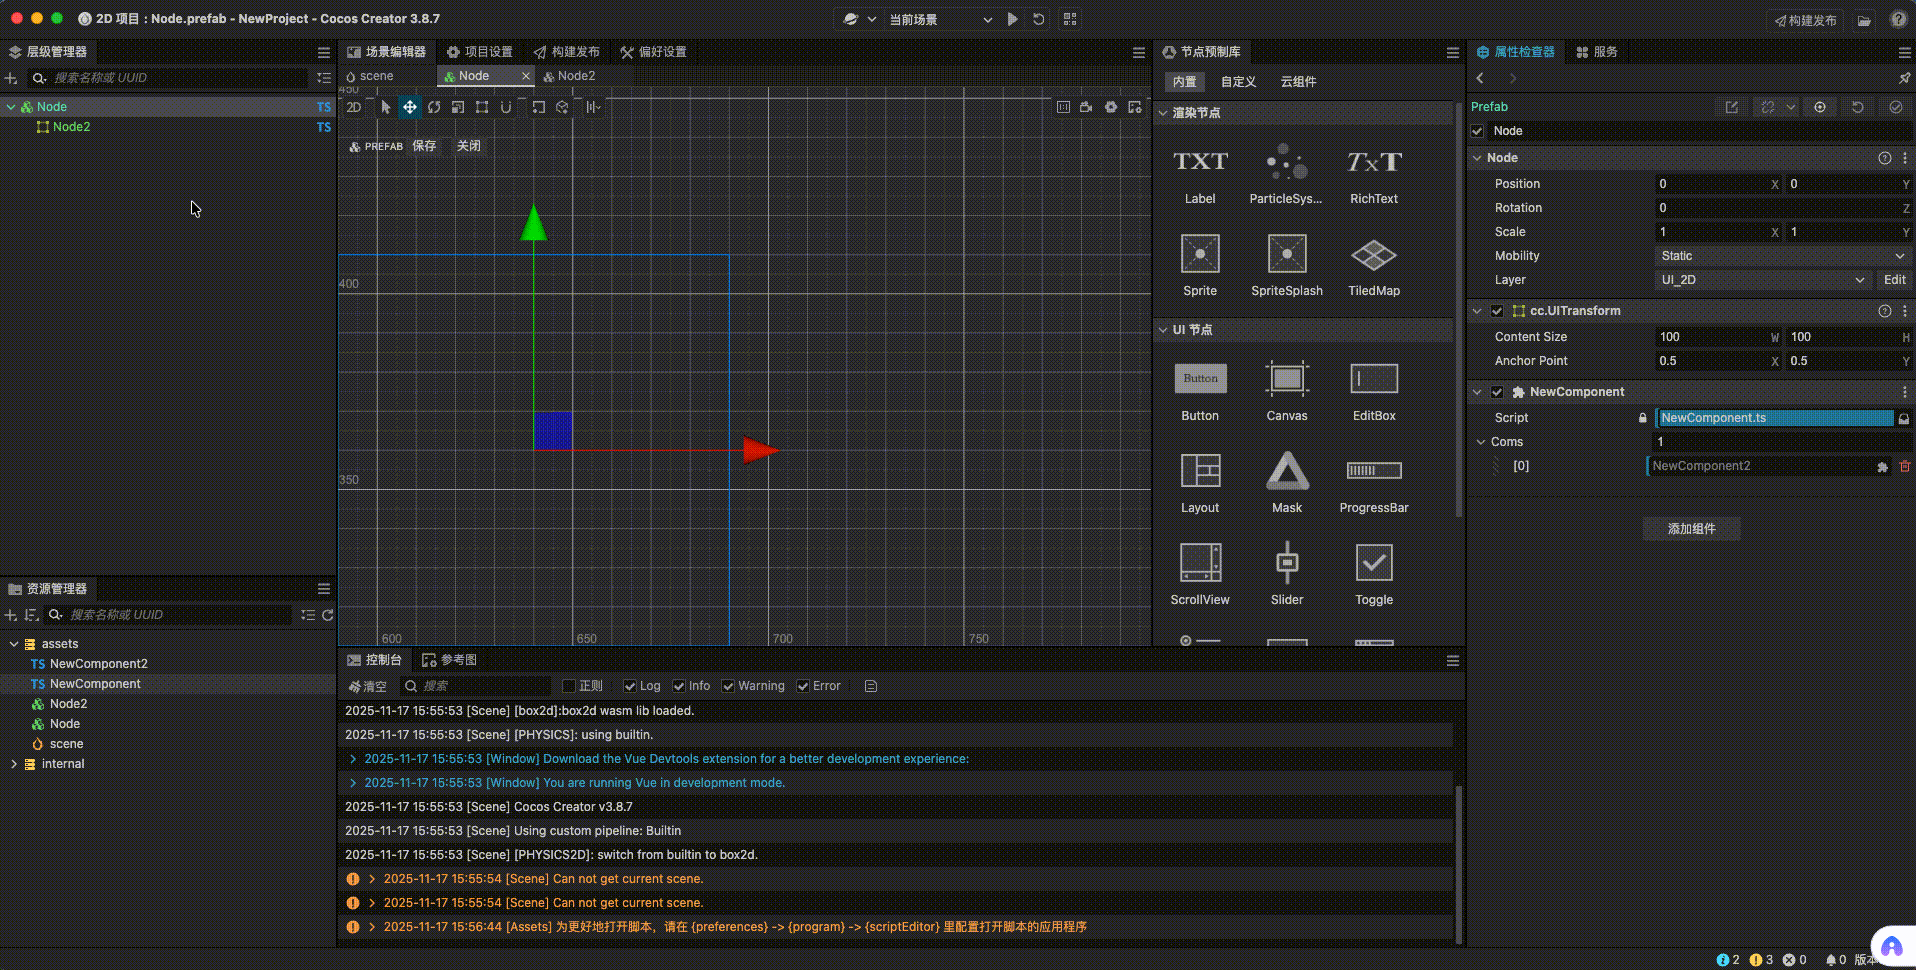Click the refresh icon in assets panel
This screenshot has height=970, width=1916.
pos(327,615)
